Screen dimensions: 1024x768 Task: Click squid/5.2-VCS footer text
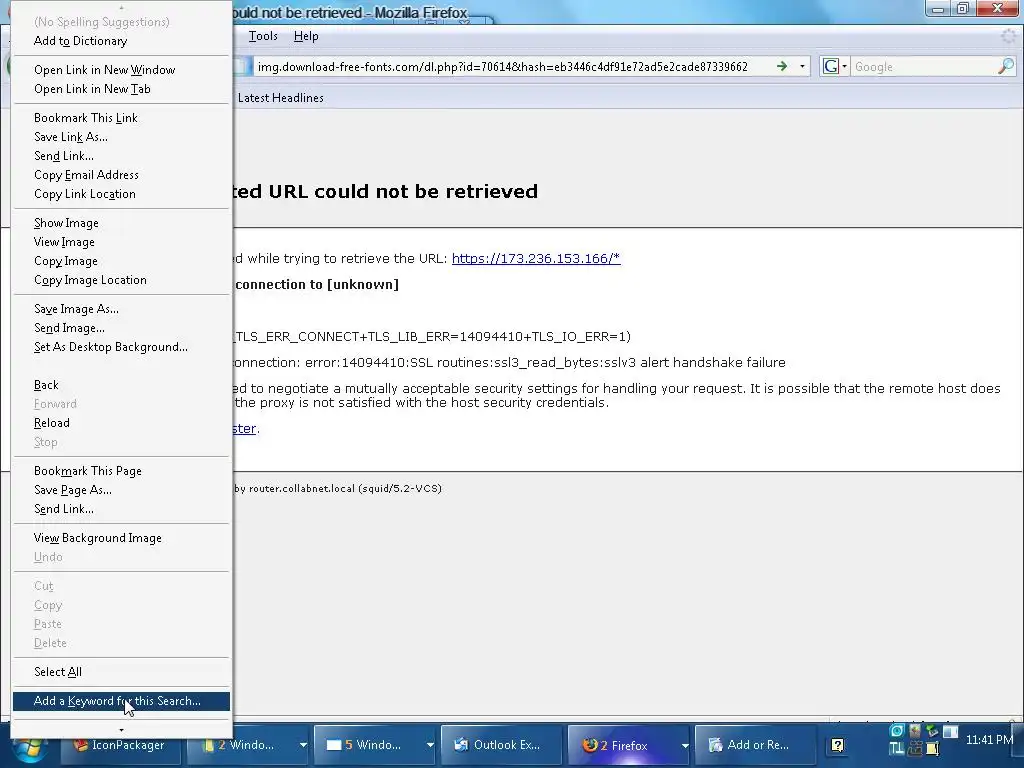click(x=400, y=488)
